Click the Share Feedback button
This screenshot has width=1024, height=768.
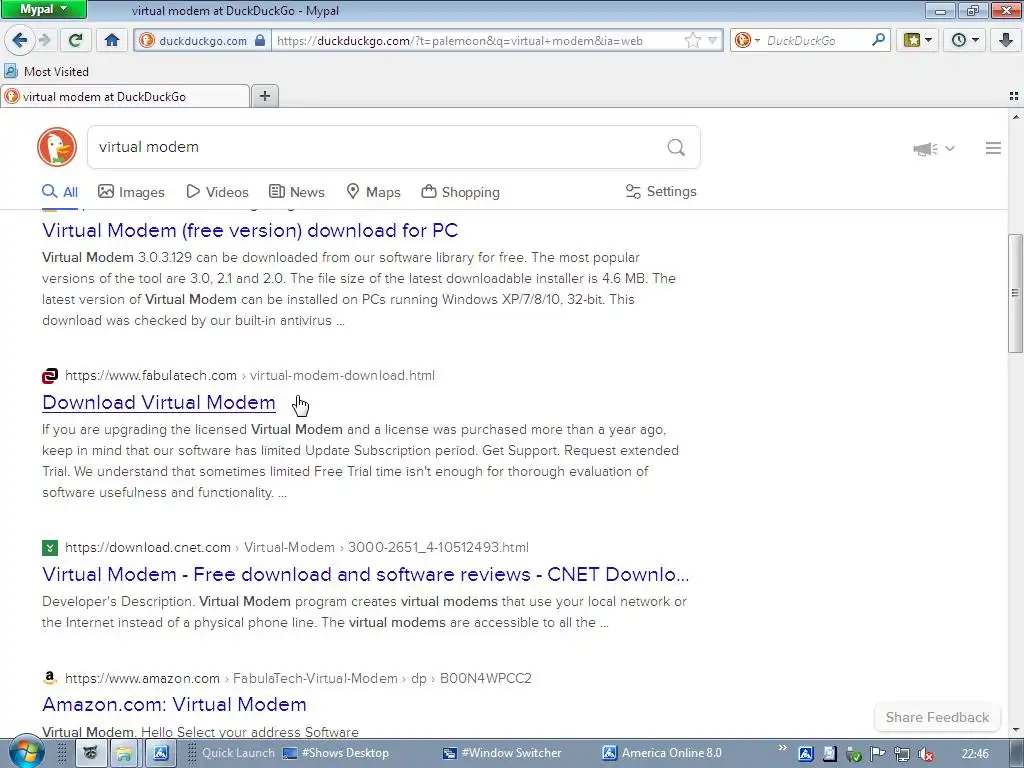[937, 717]
